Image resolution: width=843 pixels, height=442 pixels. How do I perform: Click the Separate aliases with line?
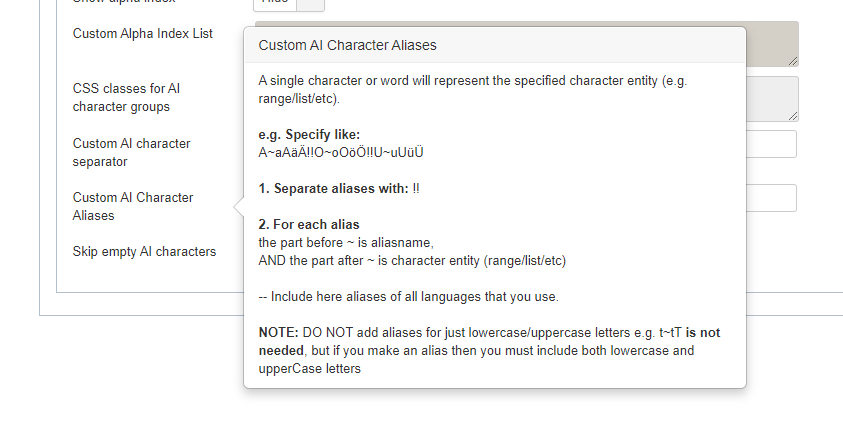pyautogui.click(x=339, y=189)
